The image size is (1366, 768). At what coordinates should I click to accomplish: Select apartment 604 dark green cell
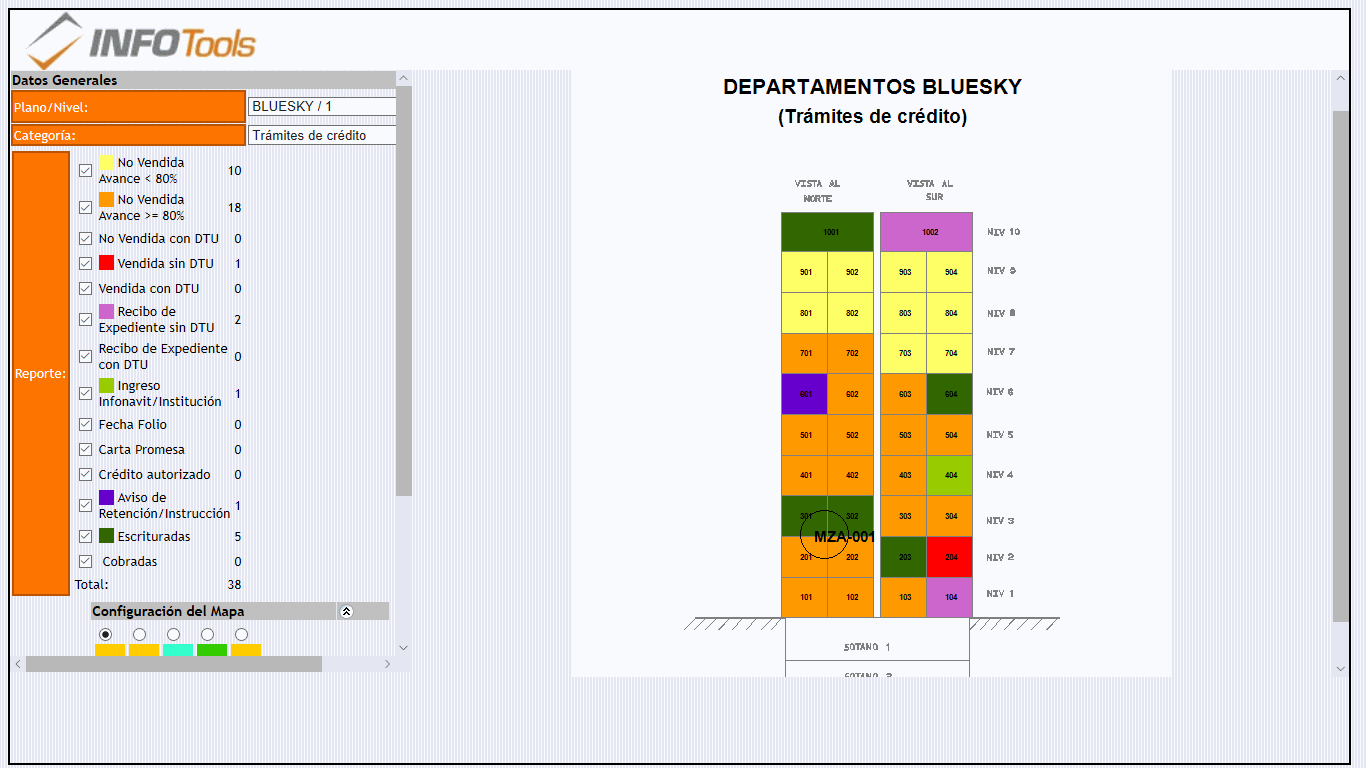(949, 394)
